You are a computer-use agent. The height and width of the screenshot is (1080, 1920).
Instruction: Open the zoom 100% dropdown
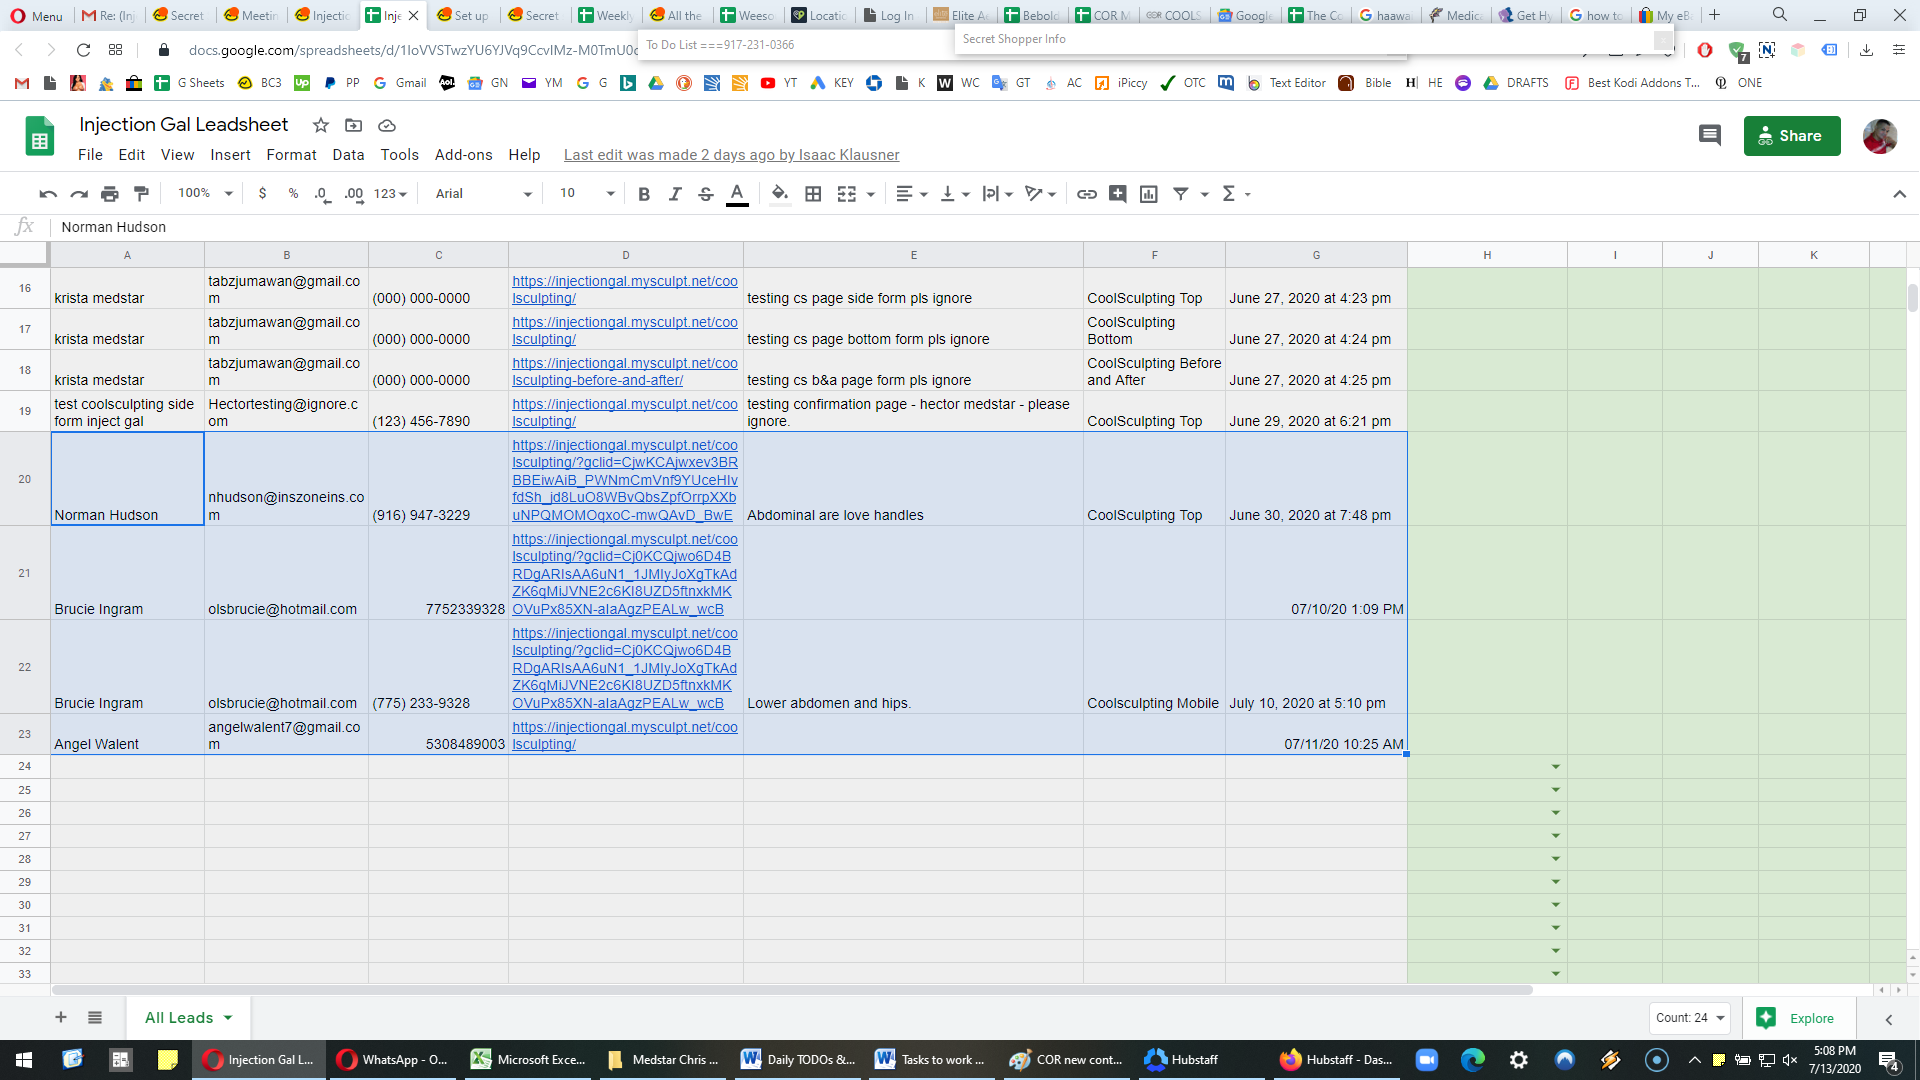(205, 194)
